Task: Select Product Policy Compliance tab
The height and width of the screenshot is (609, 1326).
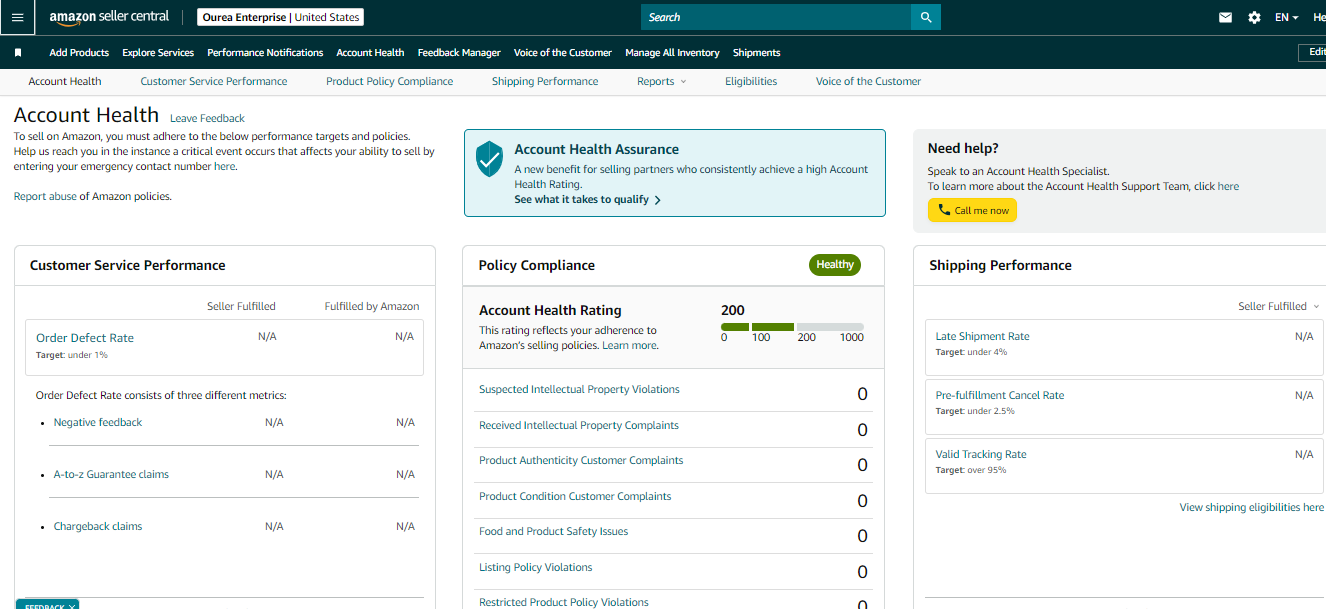Action: click(x=390, y=81)
